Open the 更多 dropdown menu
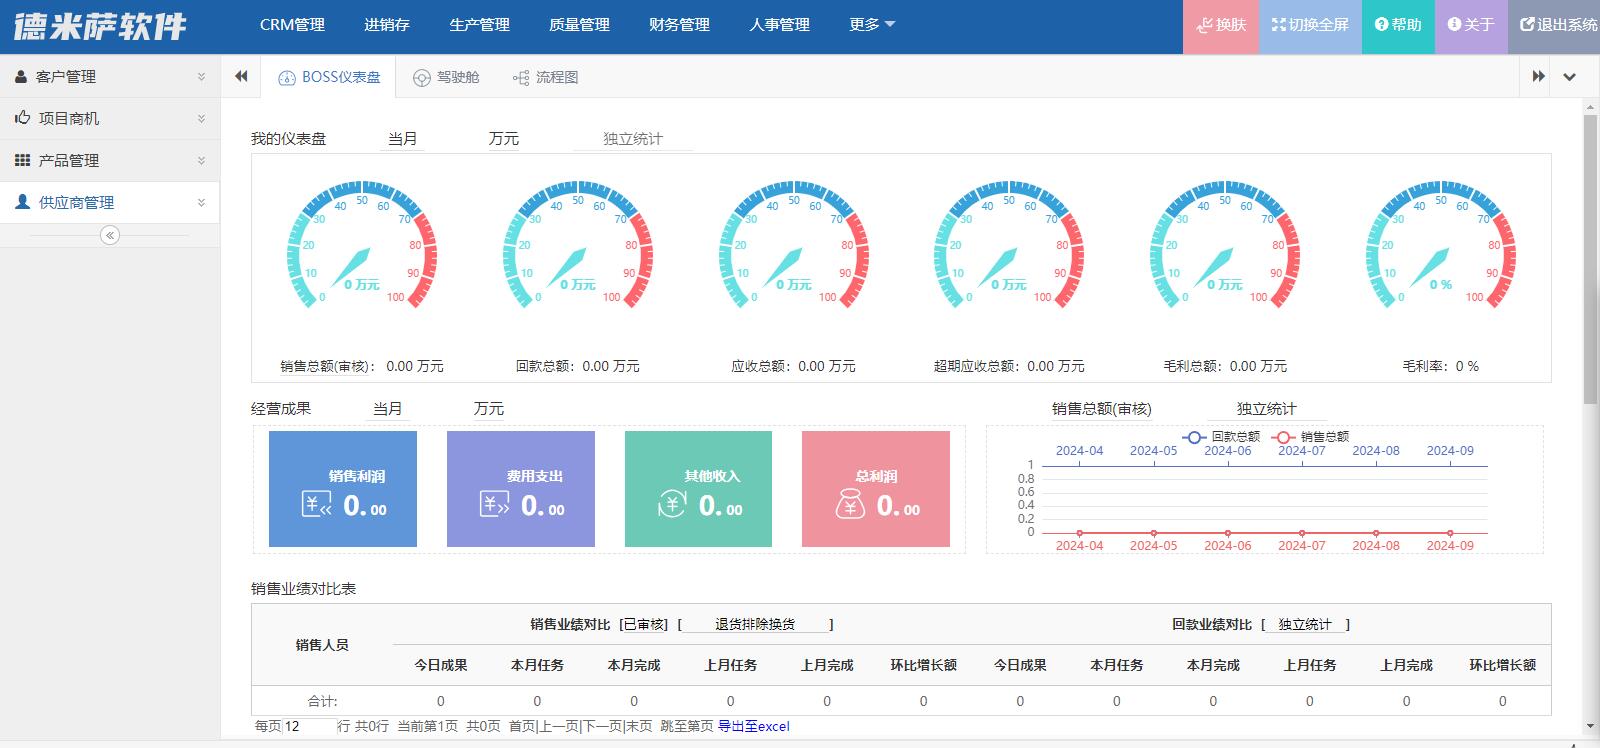This screenshot has width=1600, height=748. 871,24
